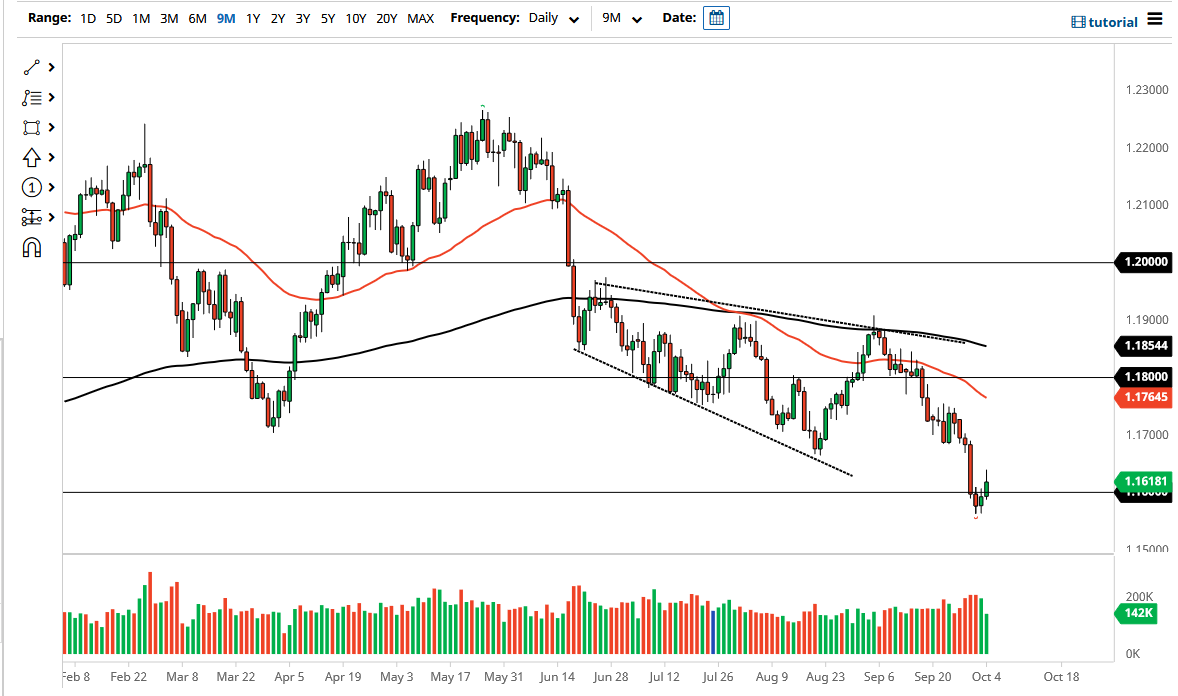Screen dimensions: 1178x696
Task: Set range to 1M
Action: 141,18
